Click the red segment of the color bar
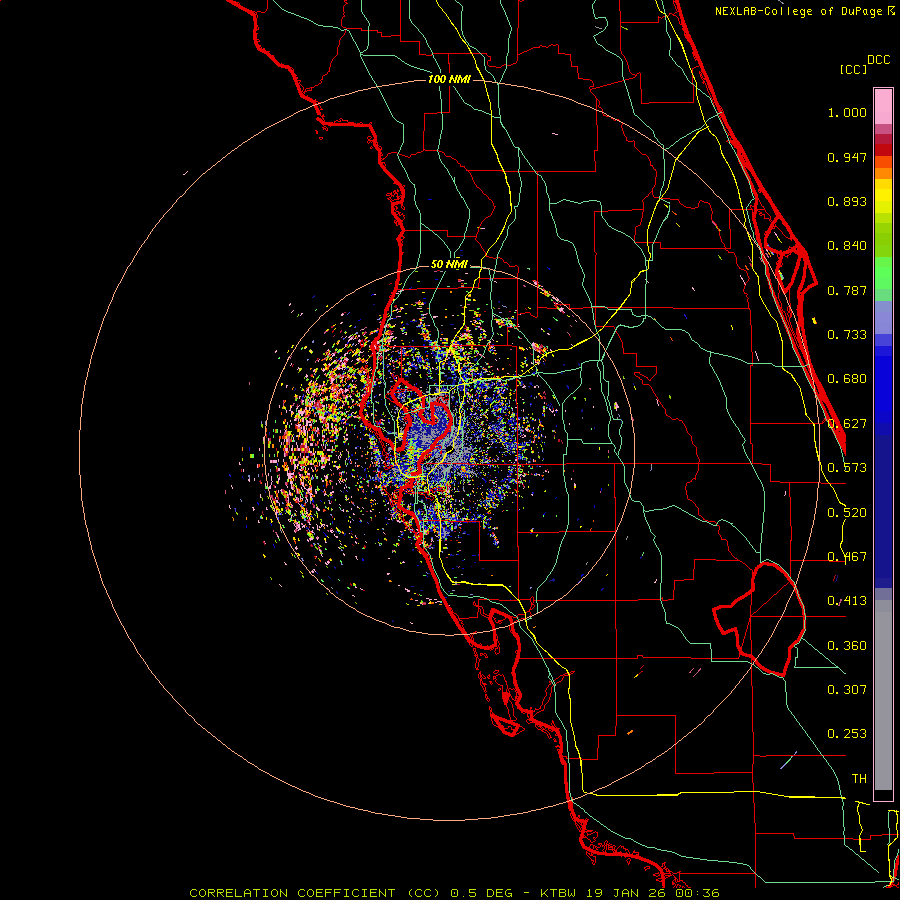Viewport: 900px width, 900px height. click(883, 150)
